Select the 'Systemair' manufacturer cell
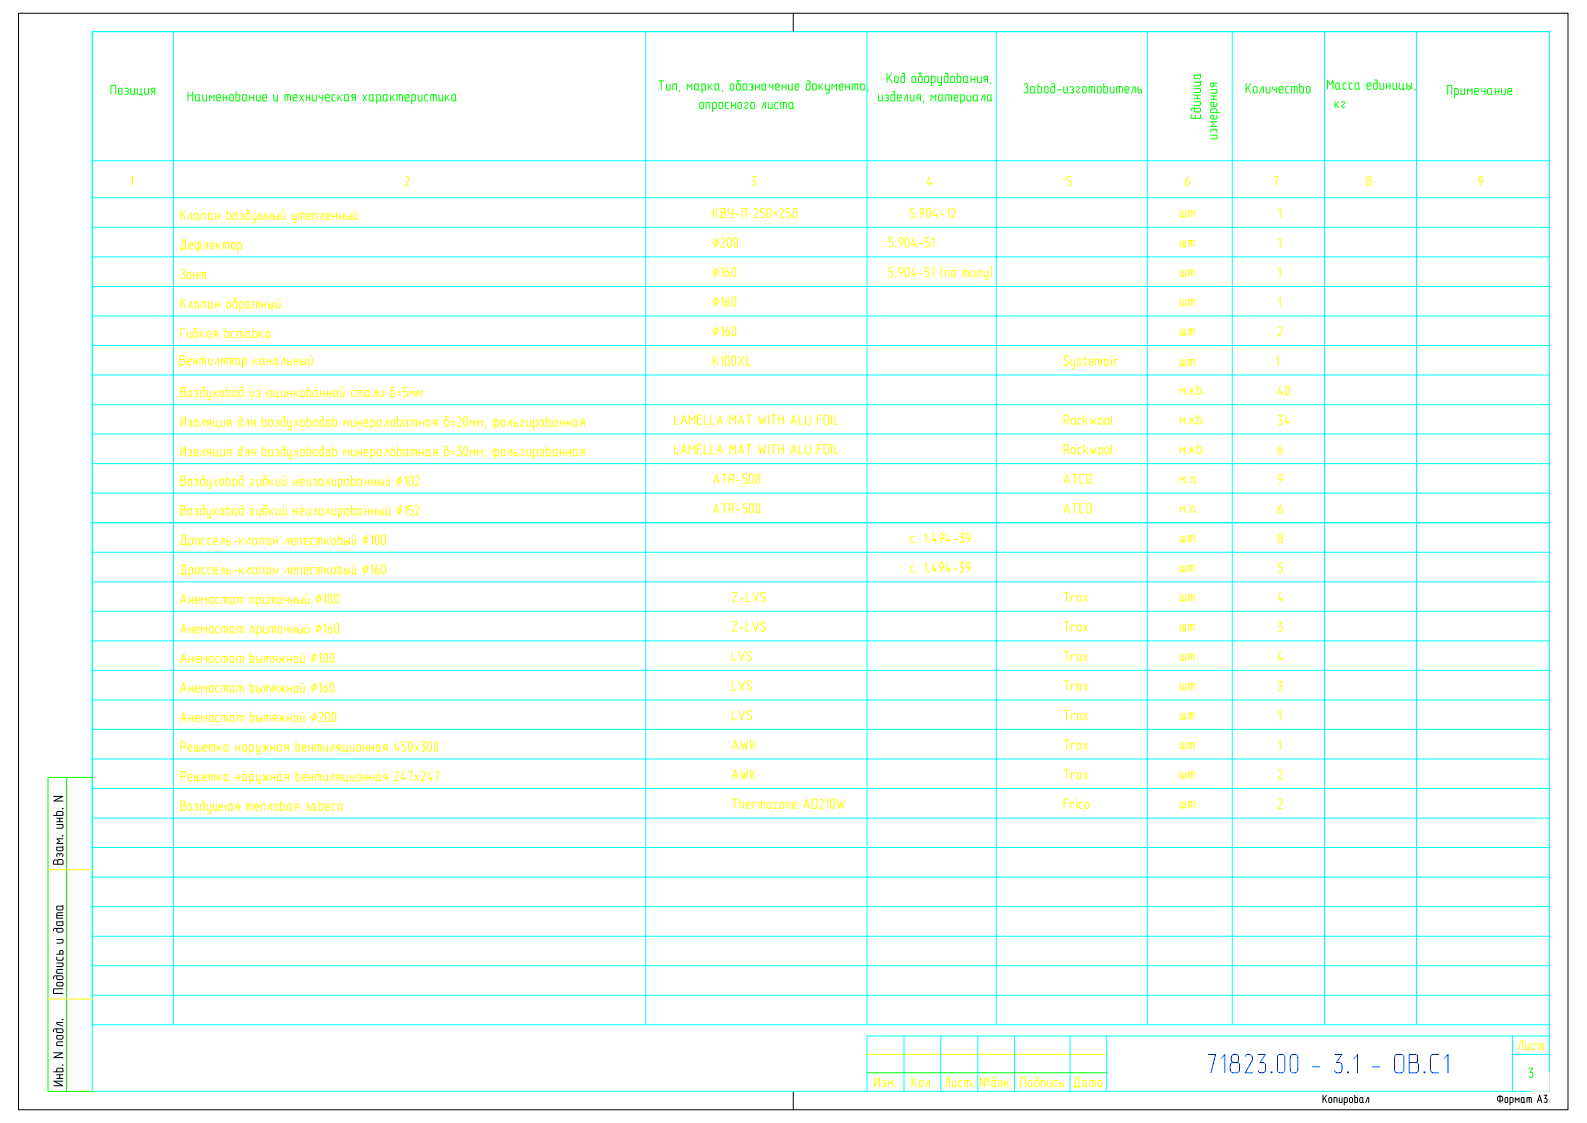The width and height of the screenshot is (1587, 1123). click(1089, 361)
